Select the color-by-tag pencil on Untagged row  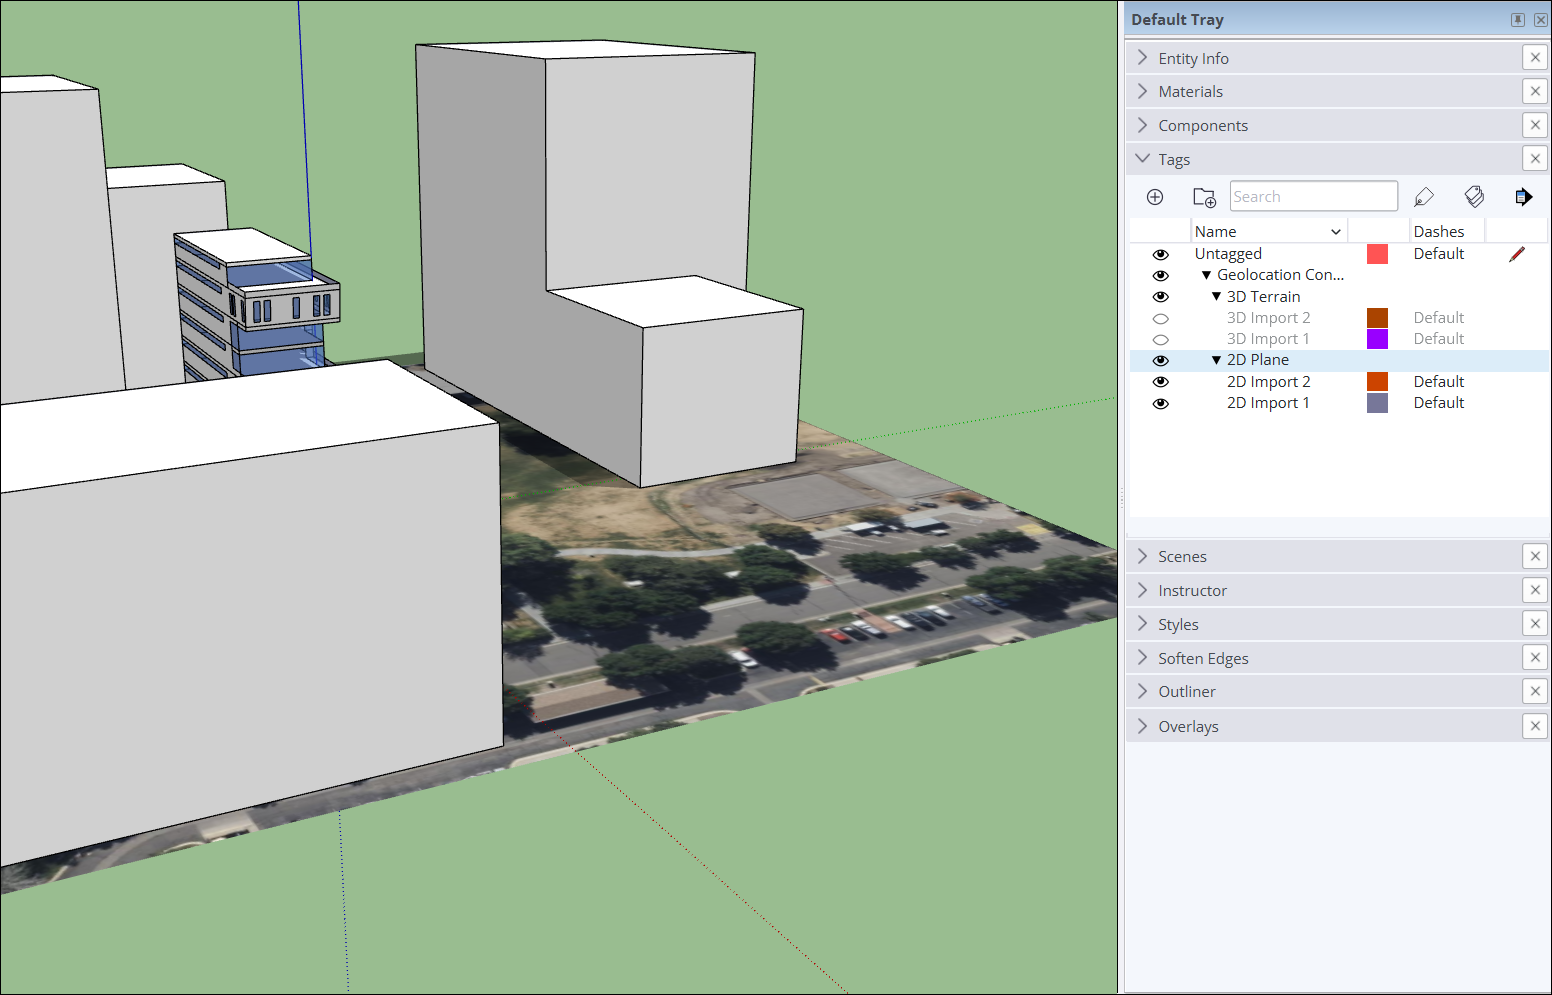tap(1517, 254)
